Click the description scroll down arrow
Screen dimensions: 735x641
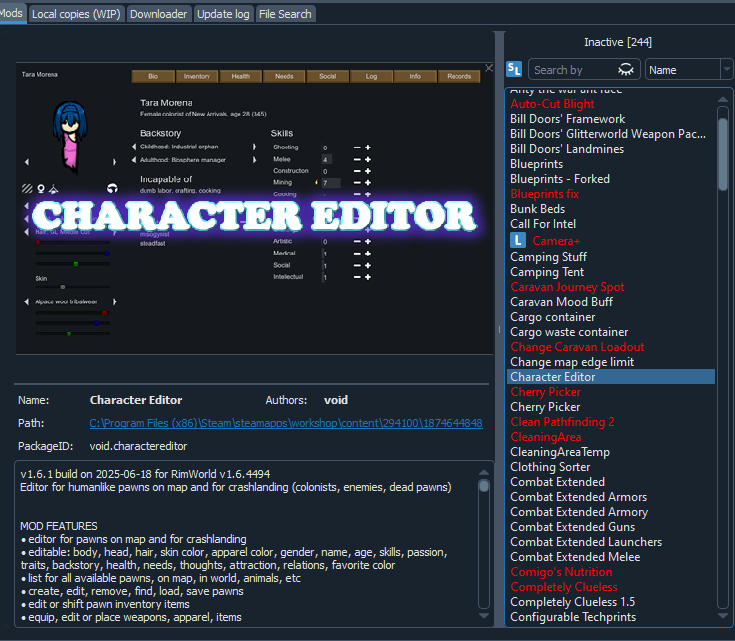[484, 616]
